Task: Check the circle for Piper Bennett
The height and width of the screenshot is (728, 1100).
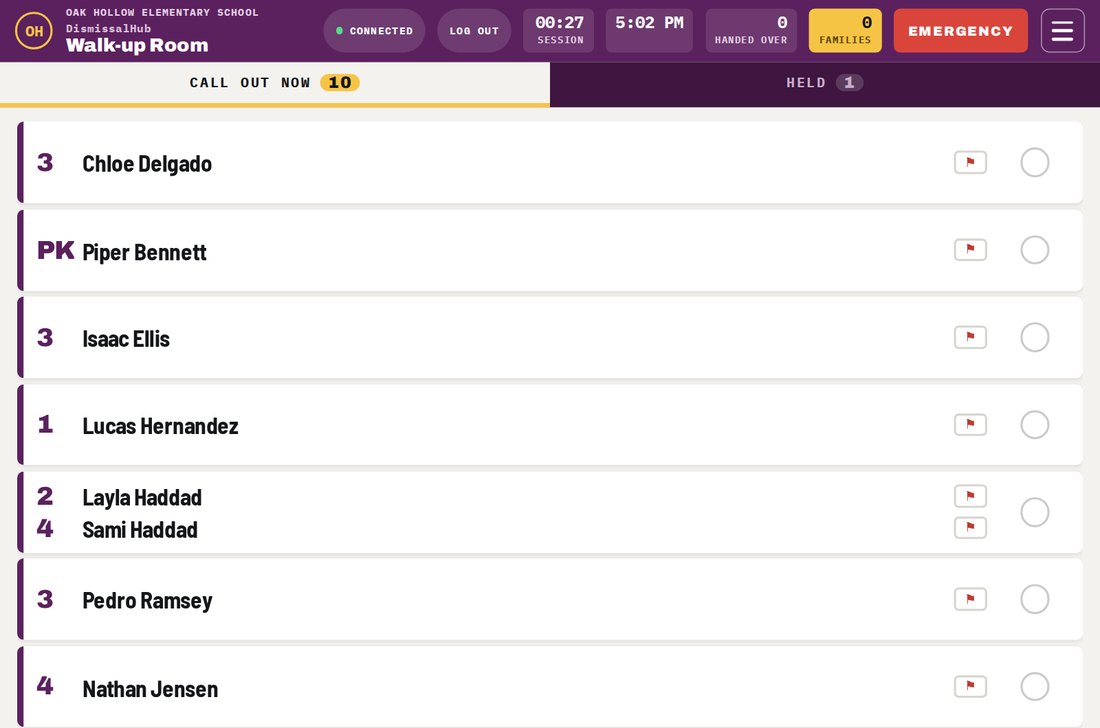Action: pos(1035,250)
